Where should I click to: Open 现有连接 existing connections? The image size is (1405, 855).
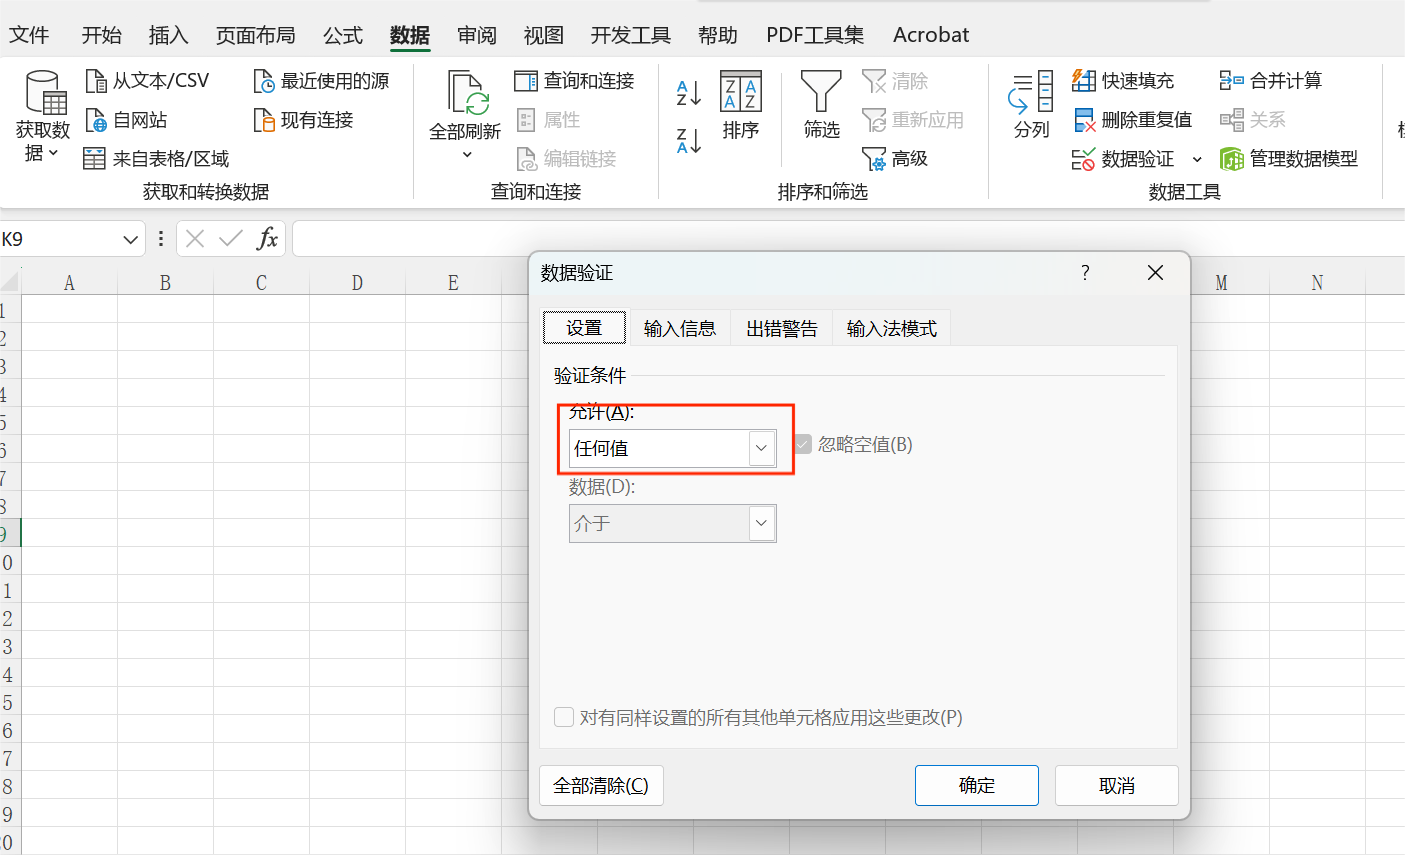[x=303, y=120]
